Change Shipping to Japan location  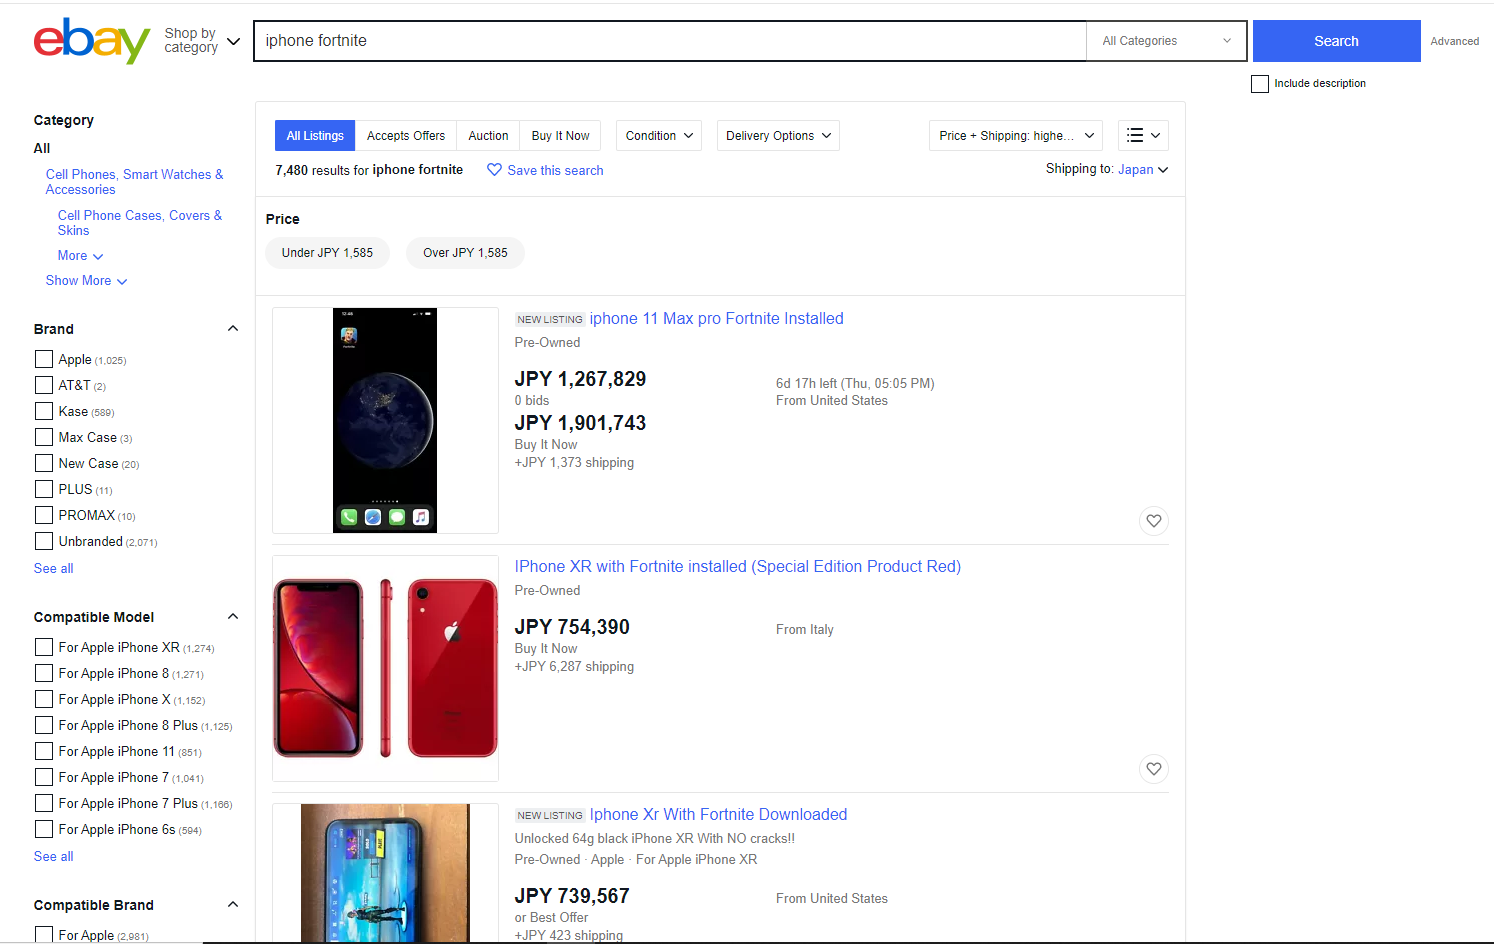coord(1142,170)
